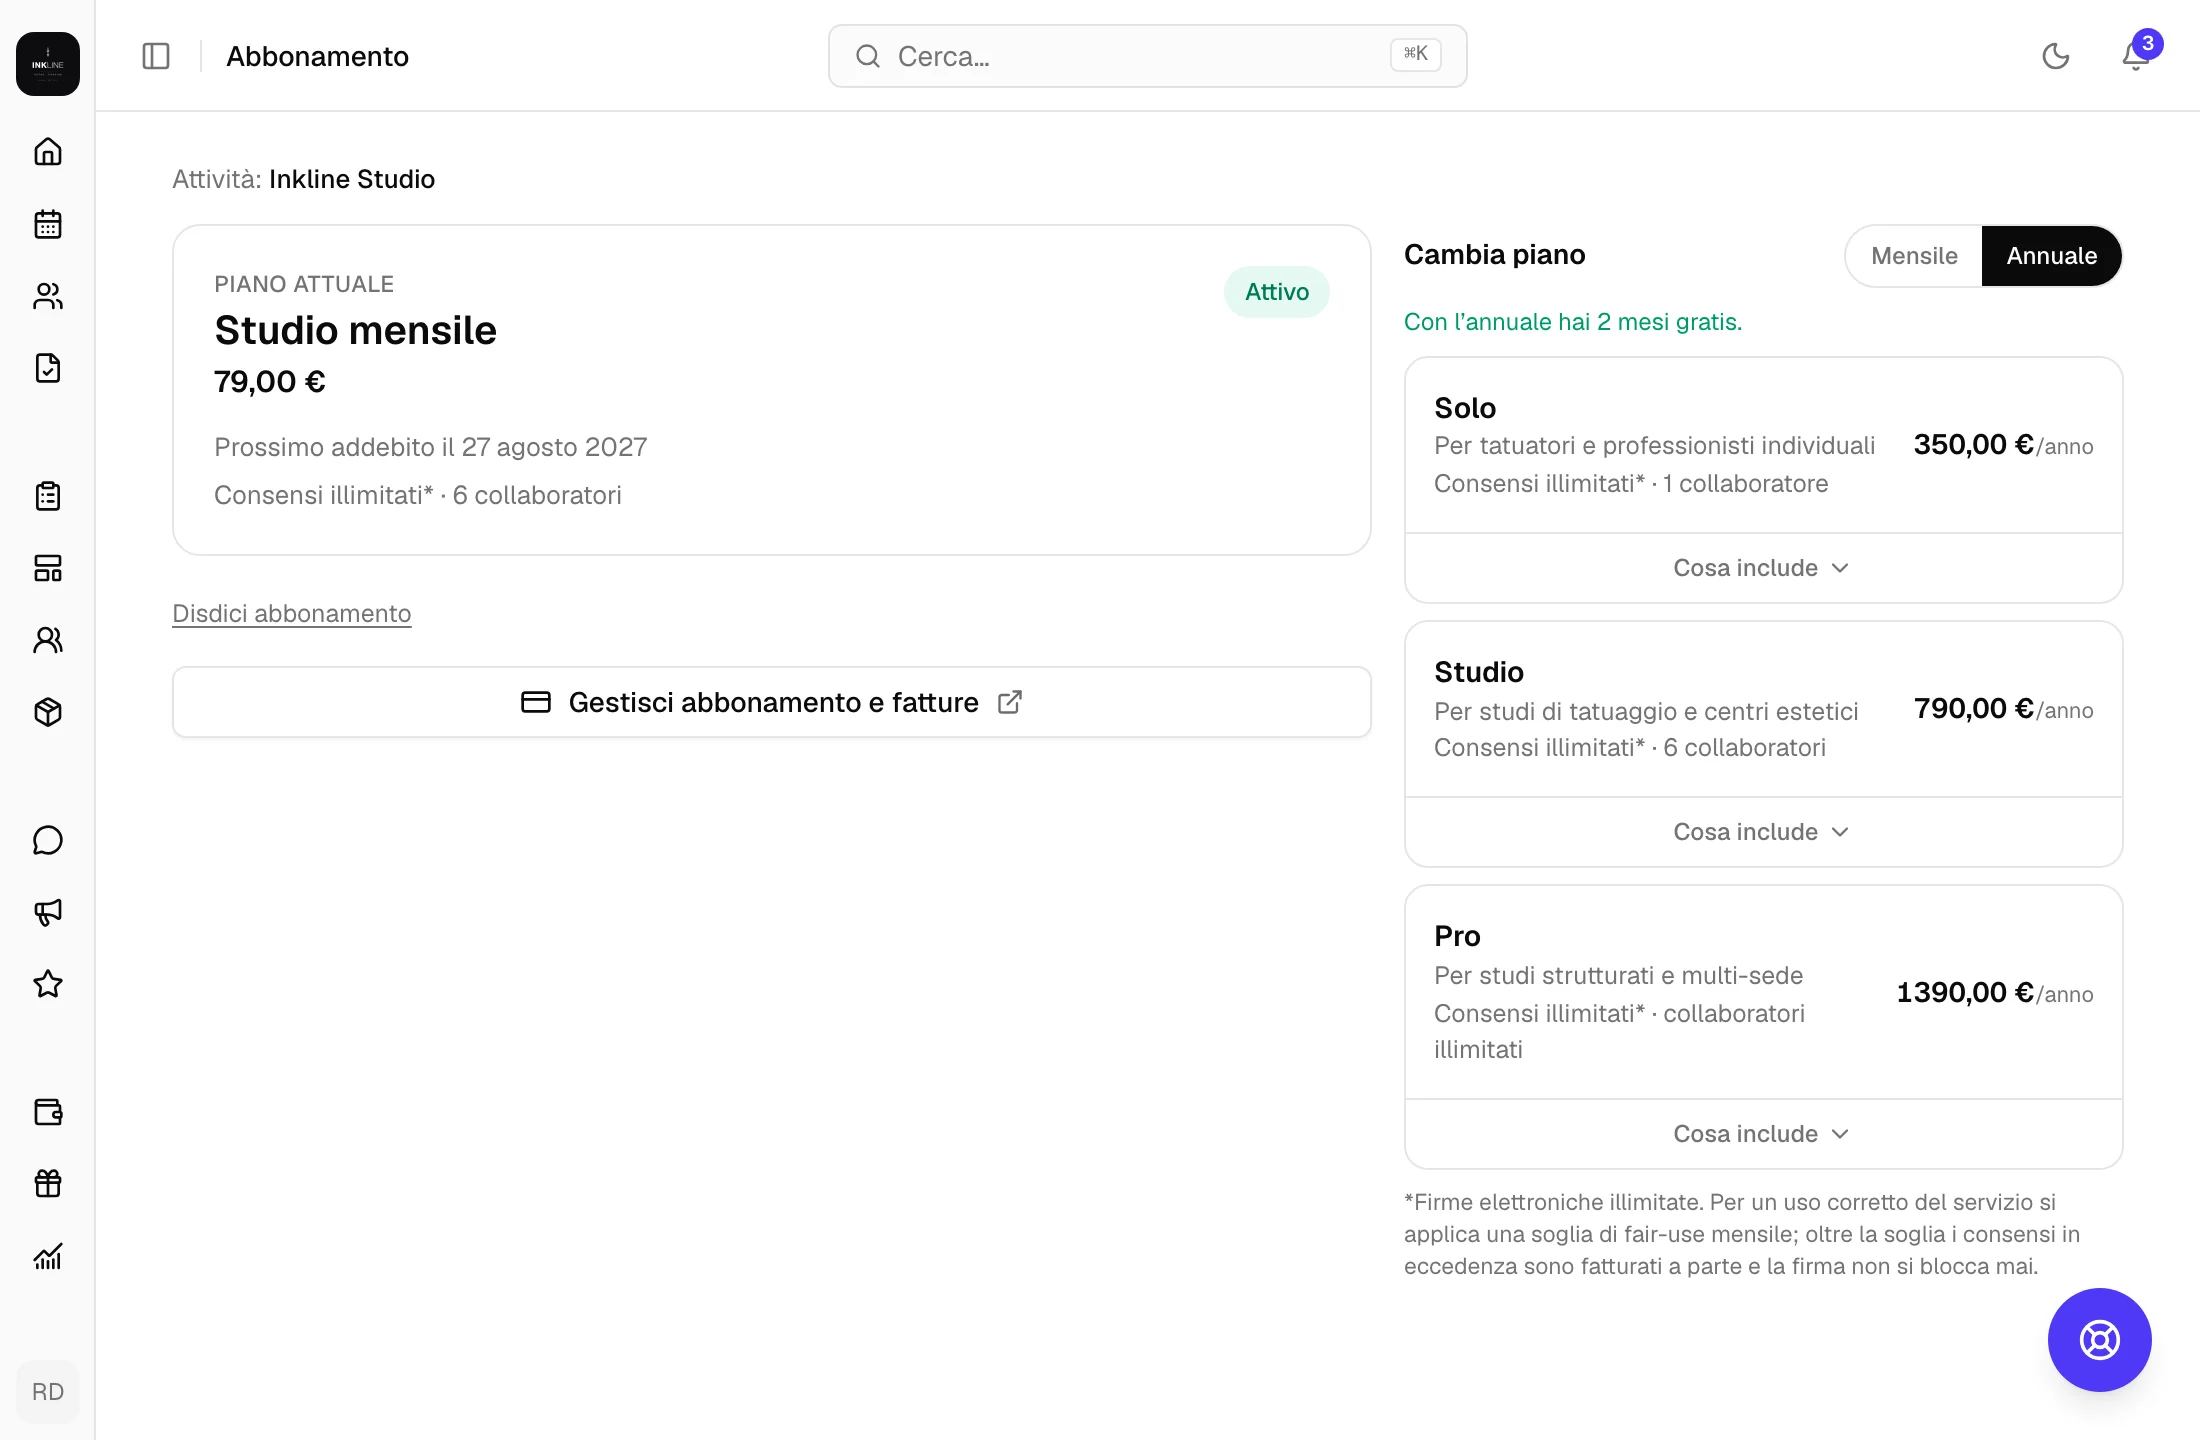
Task: Open the notifications bell with 3 alerts
Action: point(2136,56)
